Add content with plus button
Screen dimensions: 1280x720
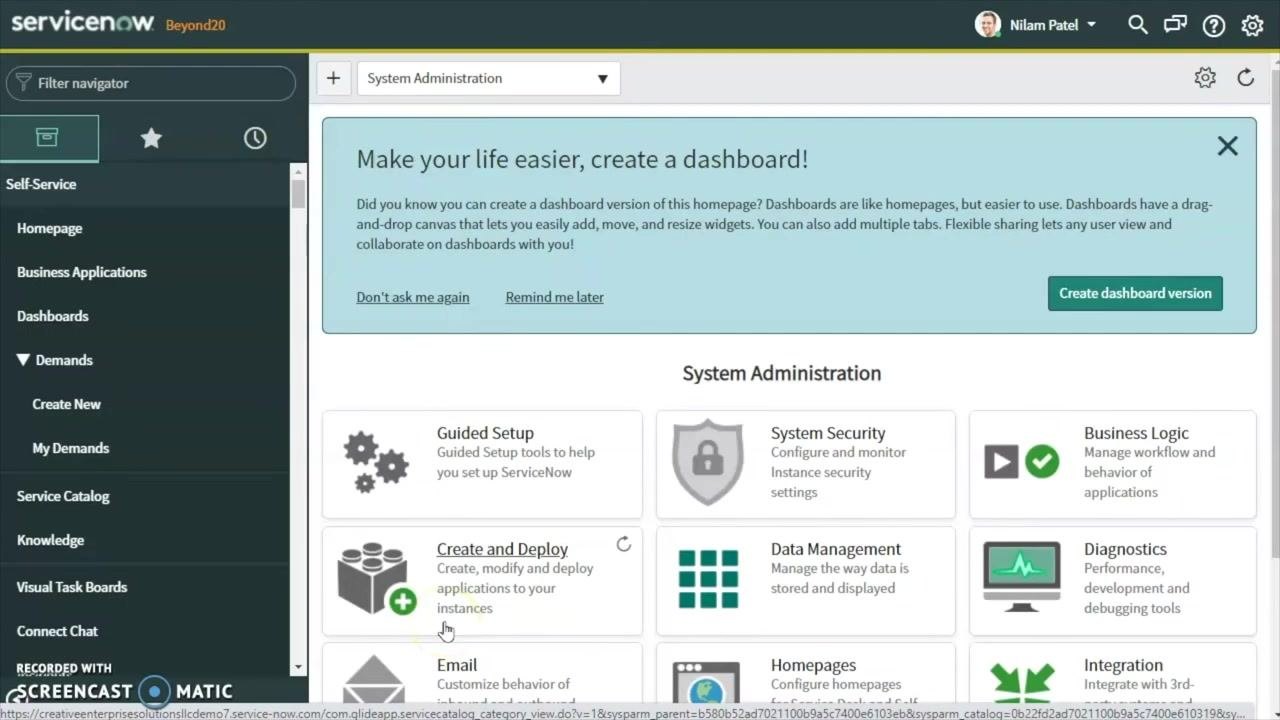pyautogui.click(x=333, y=78)
